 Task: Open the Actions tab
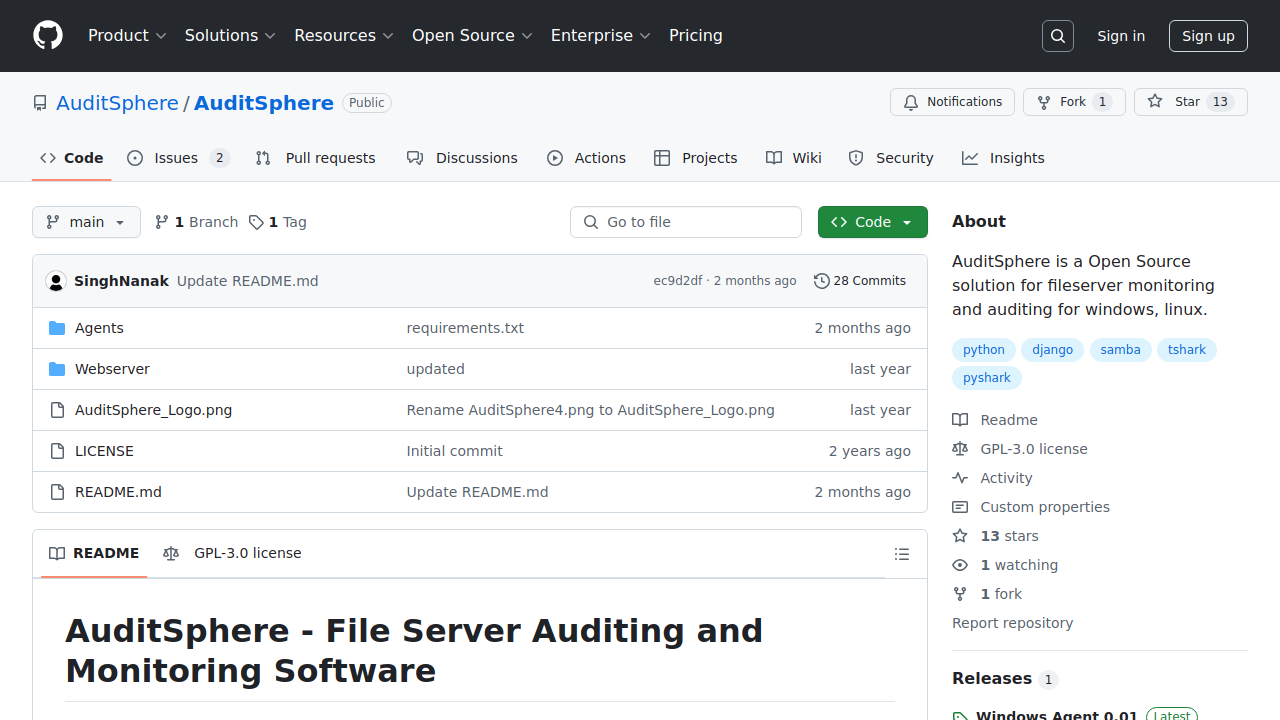coord(586,158)
